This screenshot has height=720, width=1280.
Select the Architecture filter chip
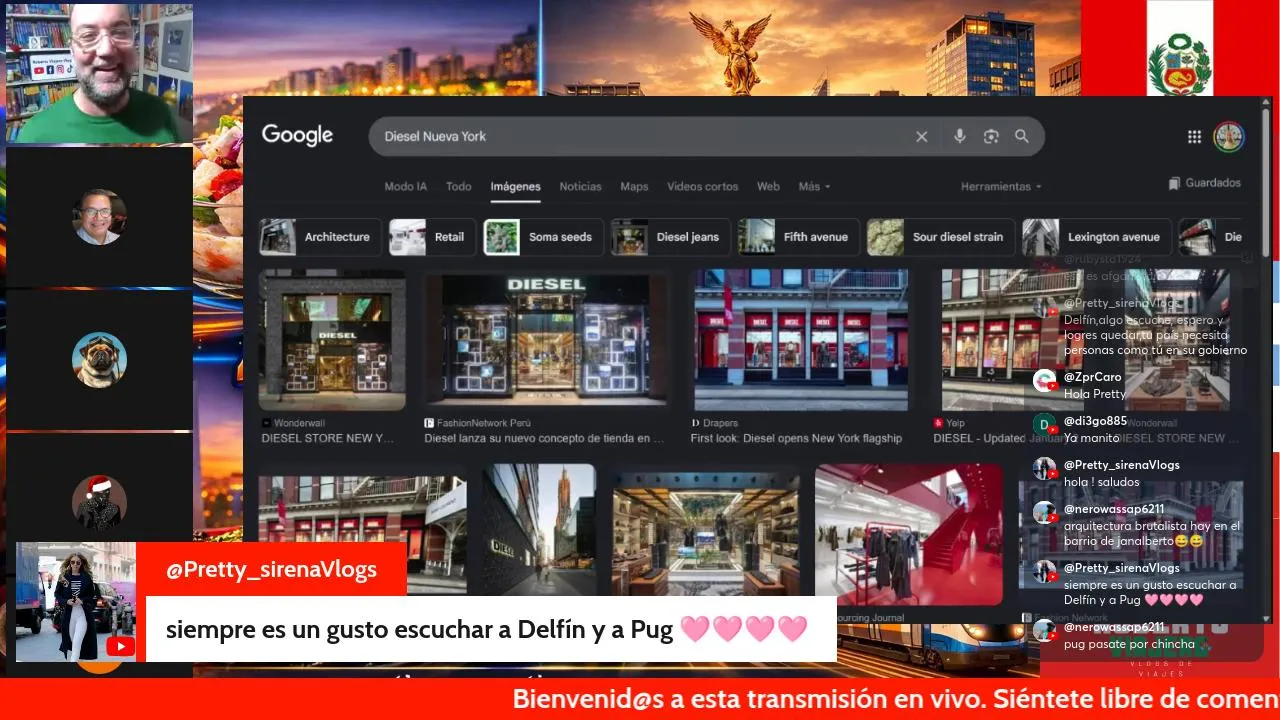[x=319, y=237]
